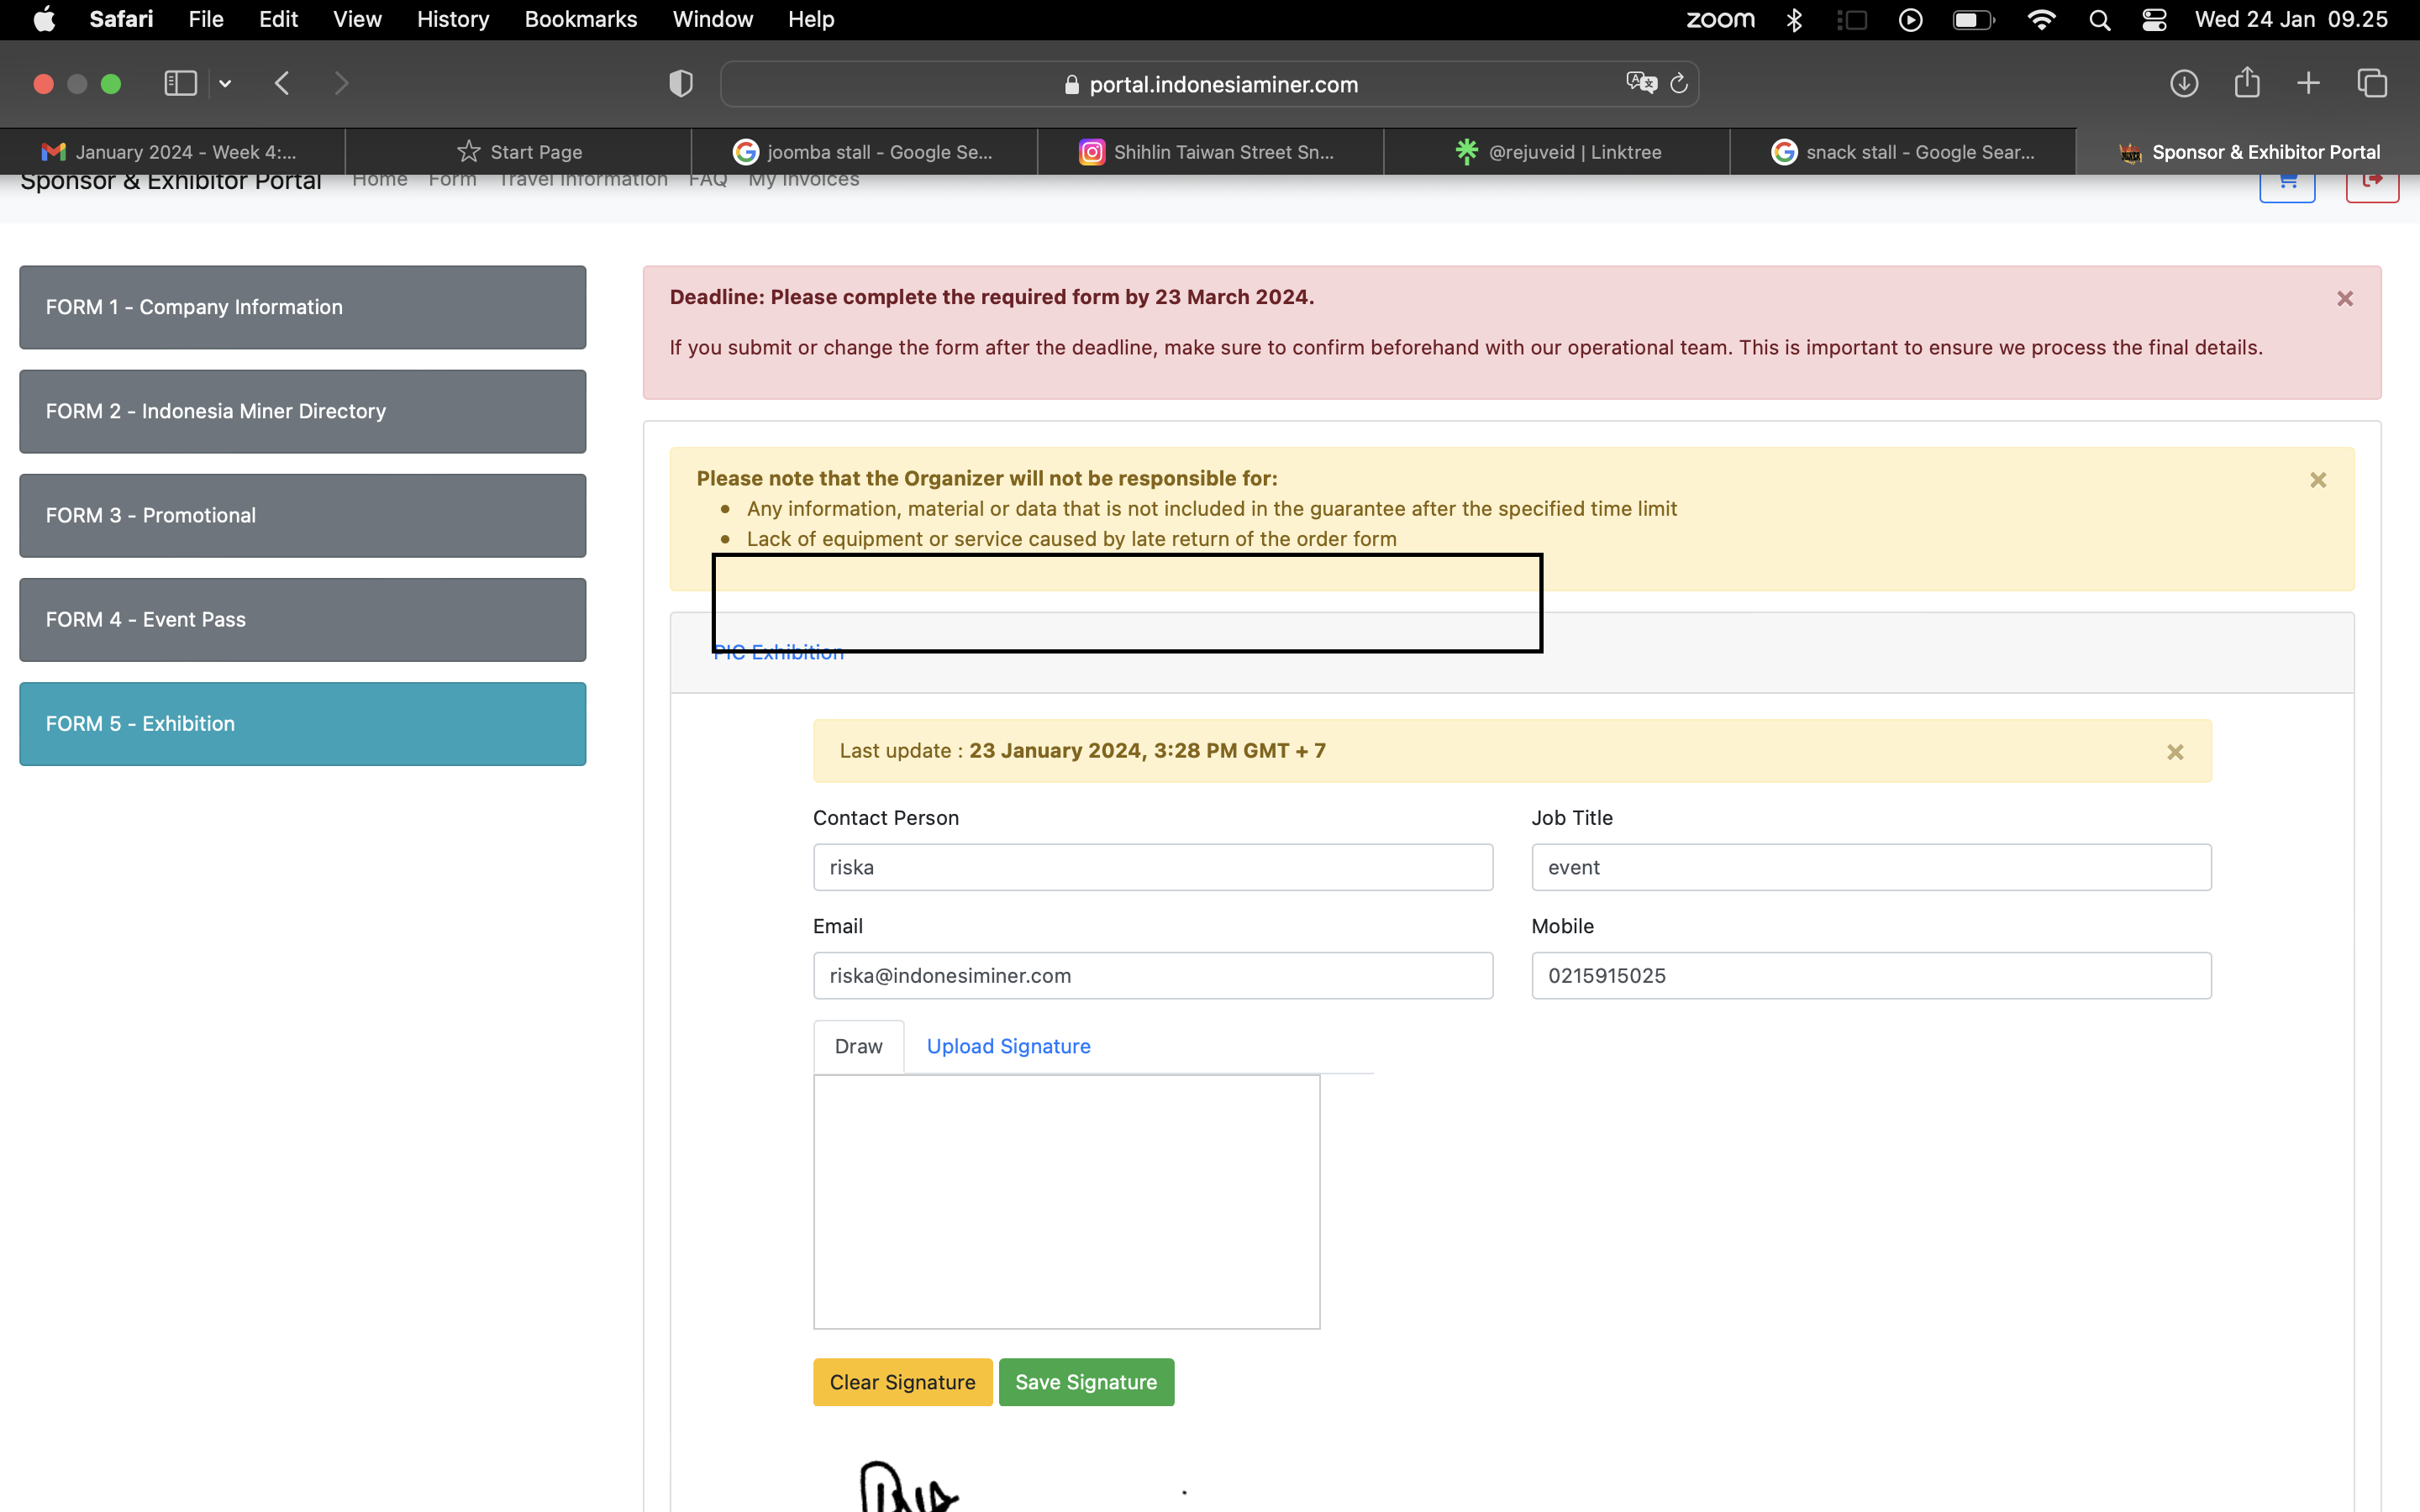Screen dimensions: 2420x1512
Task: Click the date and time in menu bar
Action: click(2291, 19)
